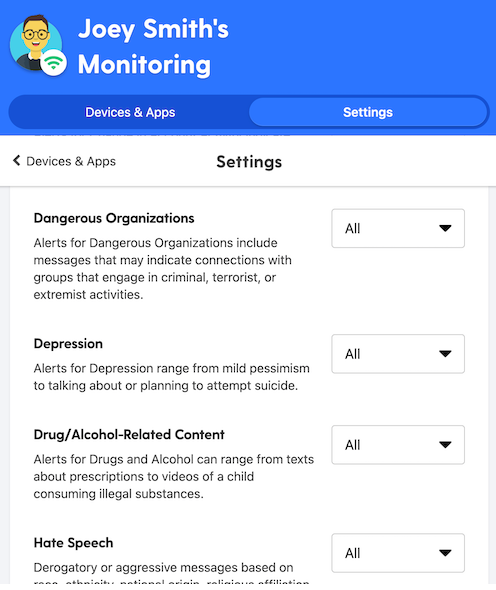Expand the Drug/Alcohol-Related Content dropdown
The height and width of the screenshot is (590, 496).
tap(398, 445)
